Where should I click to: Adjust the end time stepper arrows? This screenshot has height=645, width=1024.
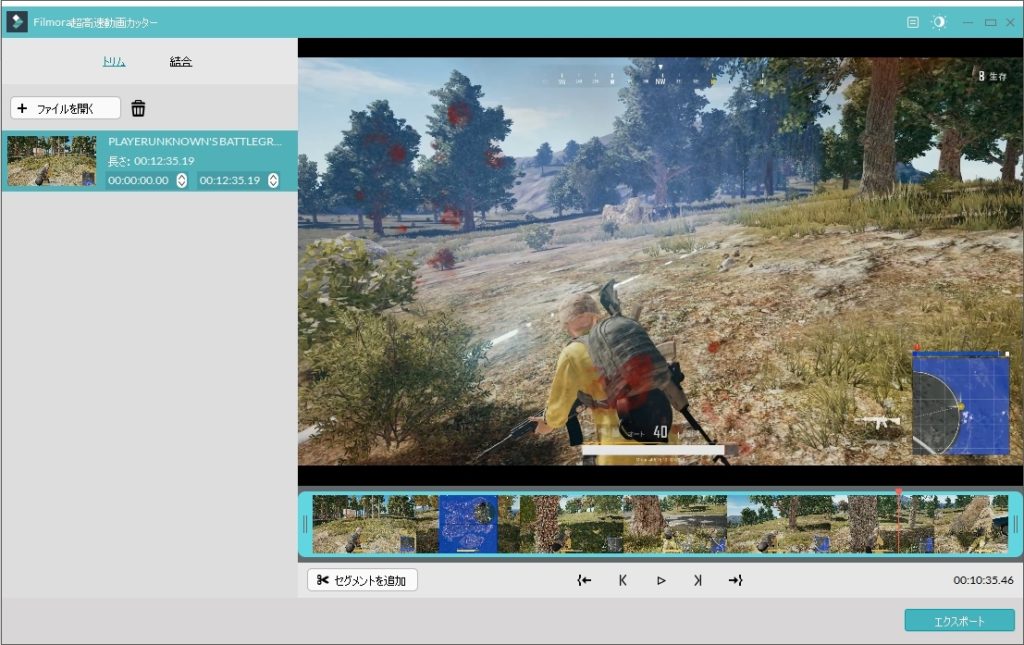pyautogui.click(x=273, y=180)
